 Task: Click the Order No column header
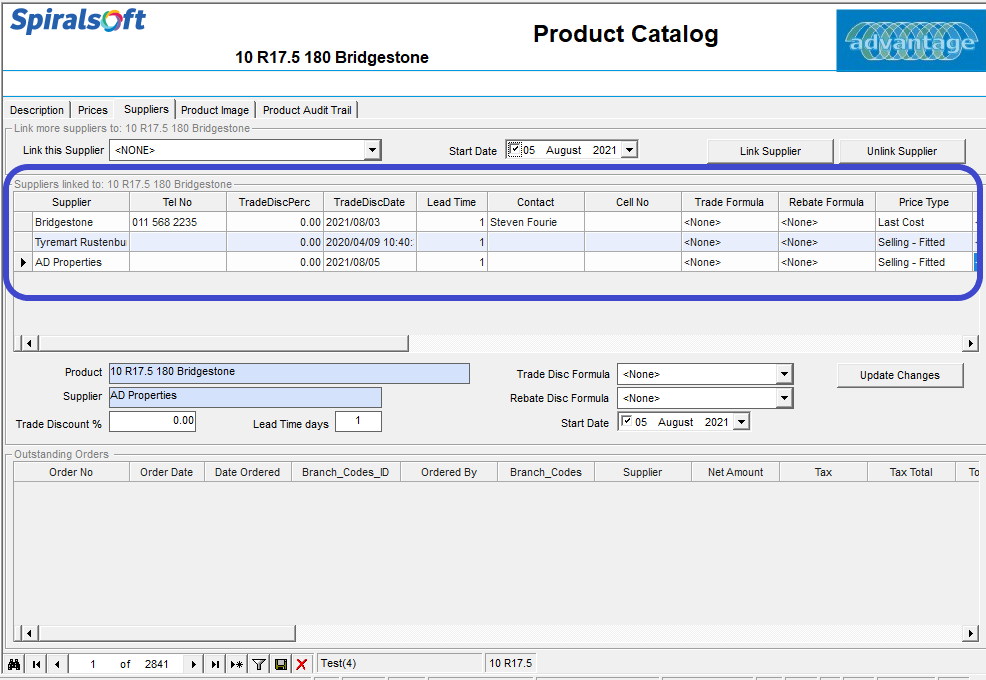click(x=71, y=472)
